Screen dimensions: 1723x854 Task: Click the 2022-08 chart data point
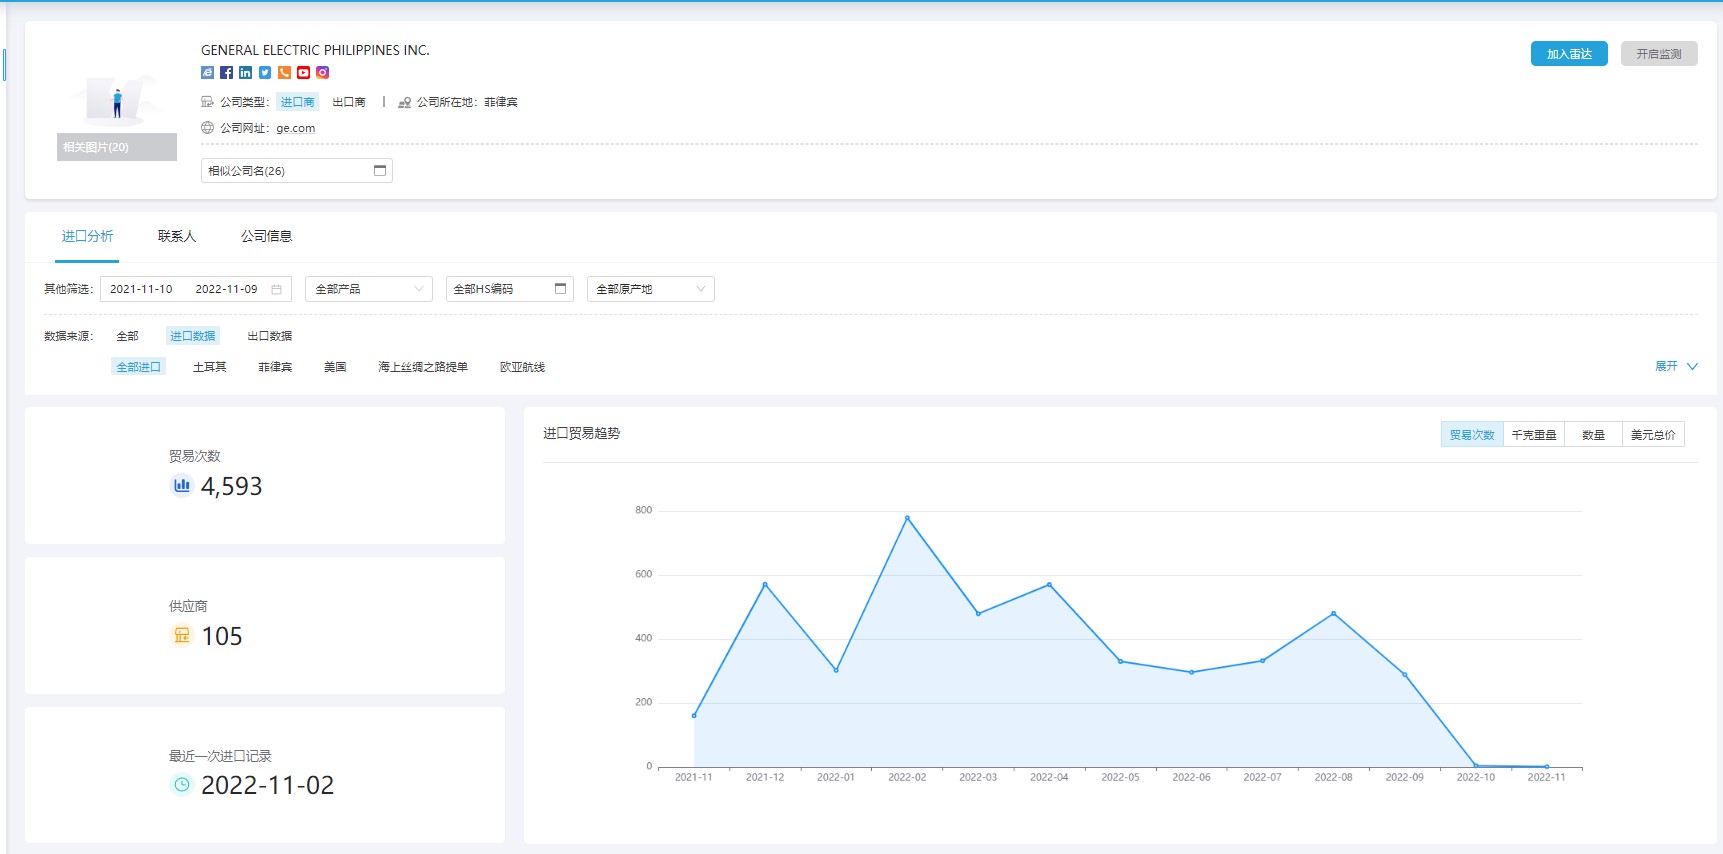click(1333, 613)
